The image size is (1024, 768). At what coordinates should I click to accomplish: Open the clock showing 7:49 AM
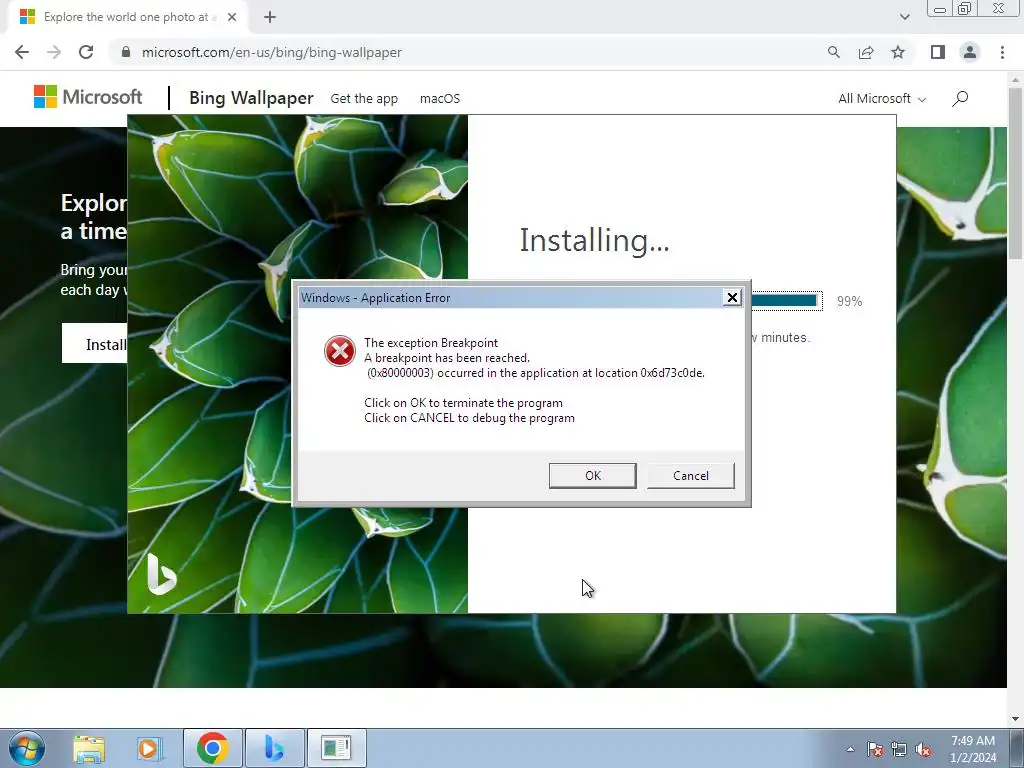coord(972,749)
